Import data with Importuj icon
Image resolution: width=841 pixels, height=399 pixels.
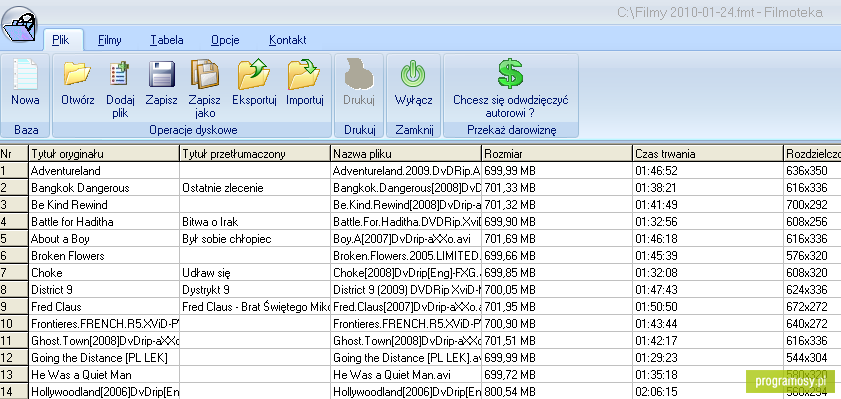304,74
